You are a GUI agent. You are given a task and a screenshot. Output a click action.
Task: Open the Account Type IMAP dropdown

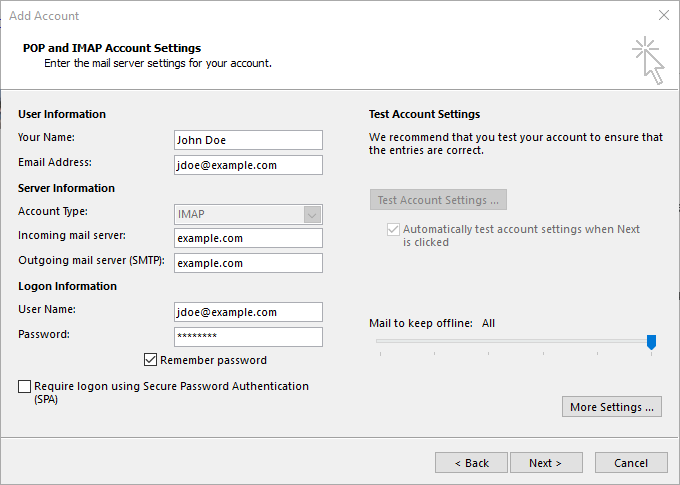[x=238, y=214]
